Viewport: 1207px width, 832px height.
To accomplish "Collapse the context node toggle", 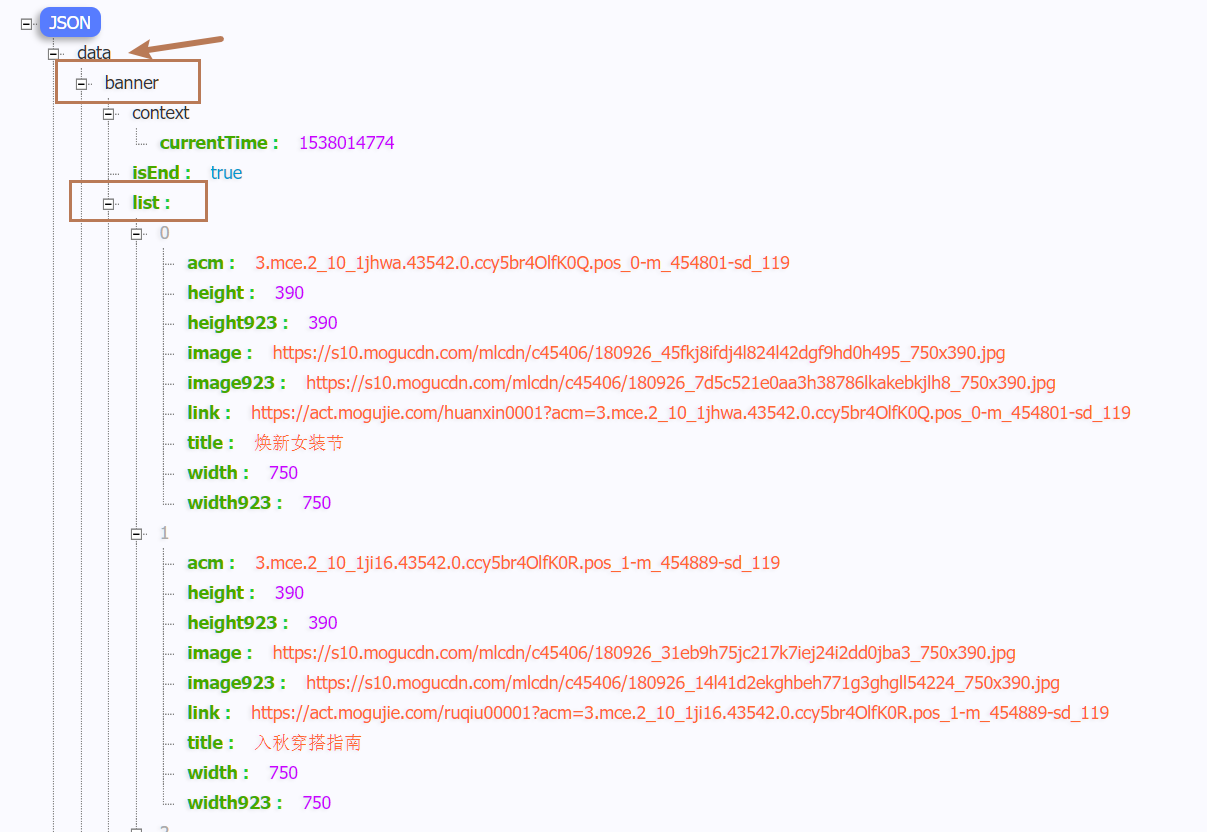I will [109, 114].
